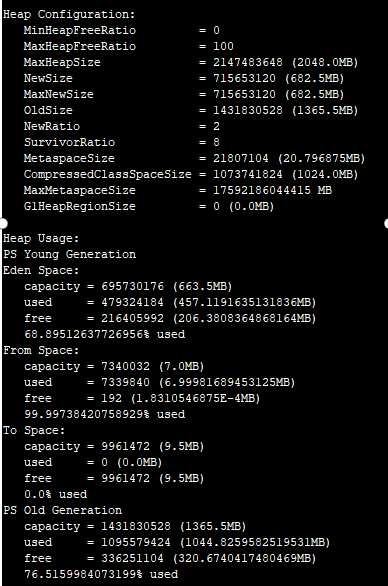Click the Heap Configuration heading
388x586 pixels.
[x=69, y=15]
